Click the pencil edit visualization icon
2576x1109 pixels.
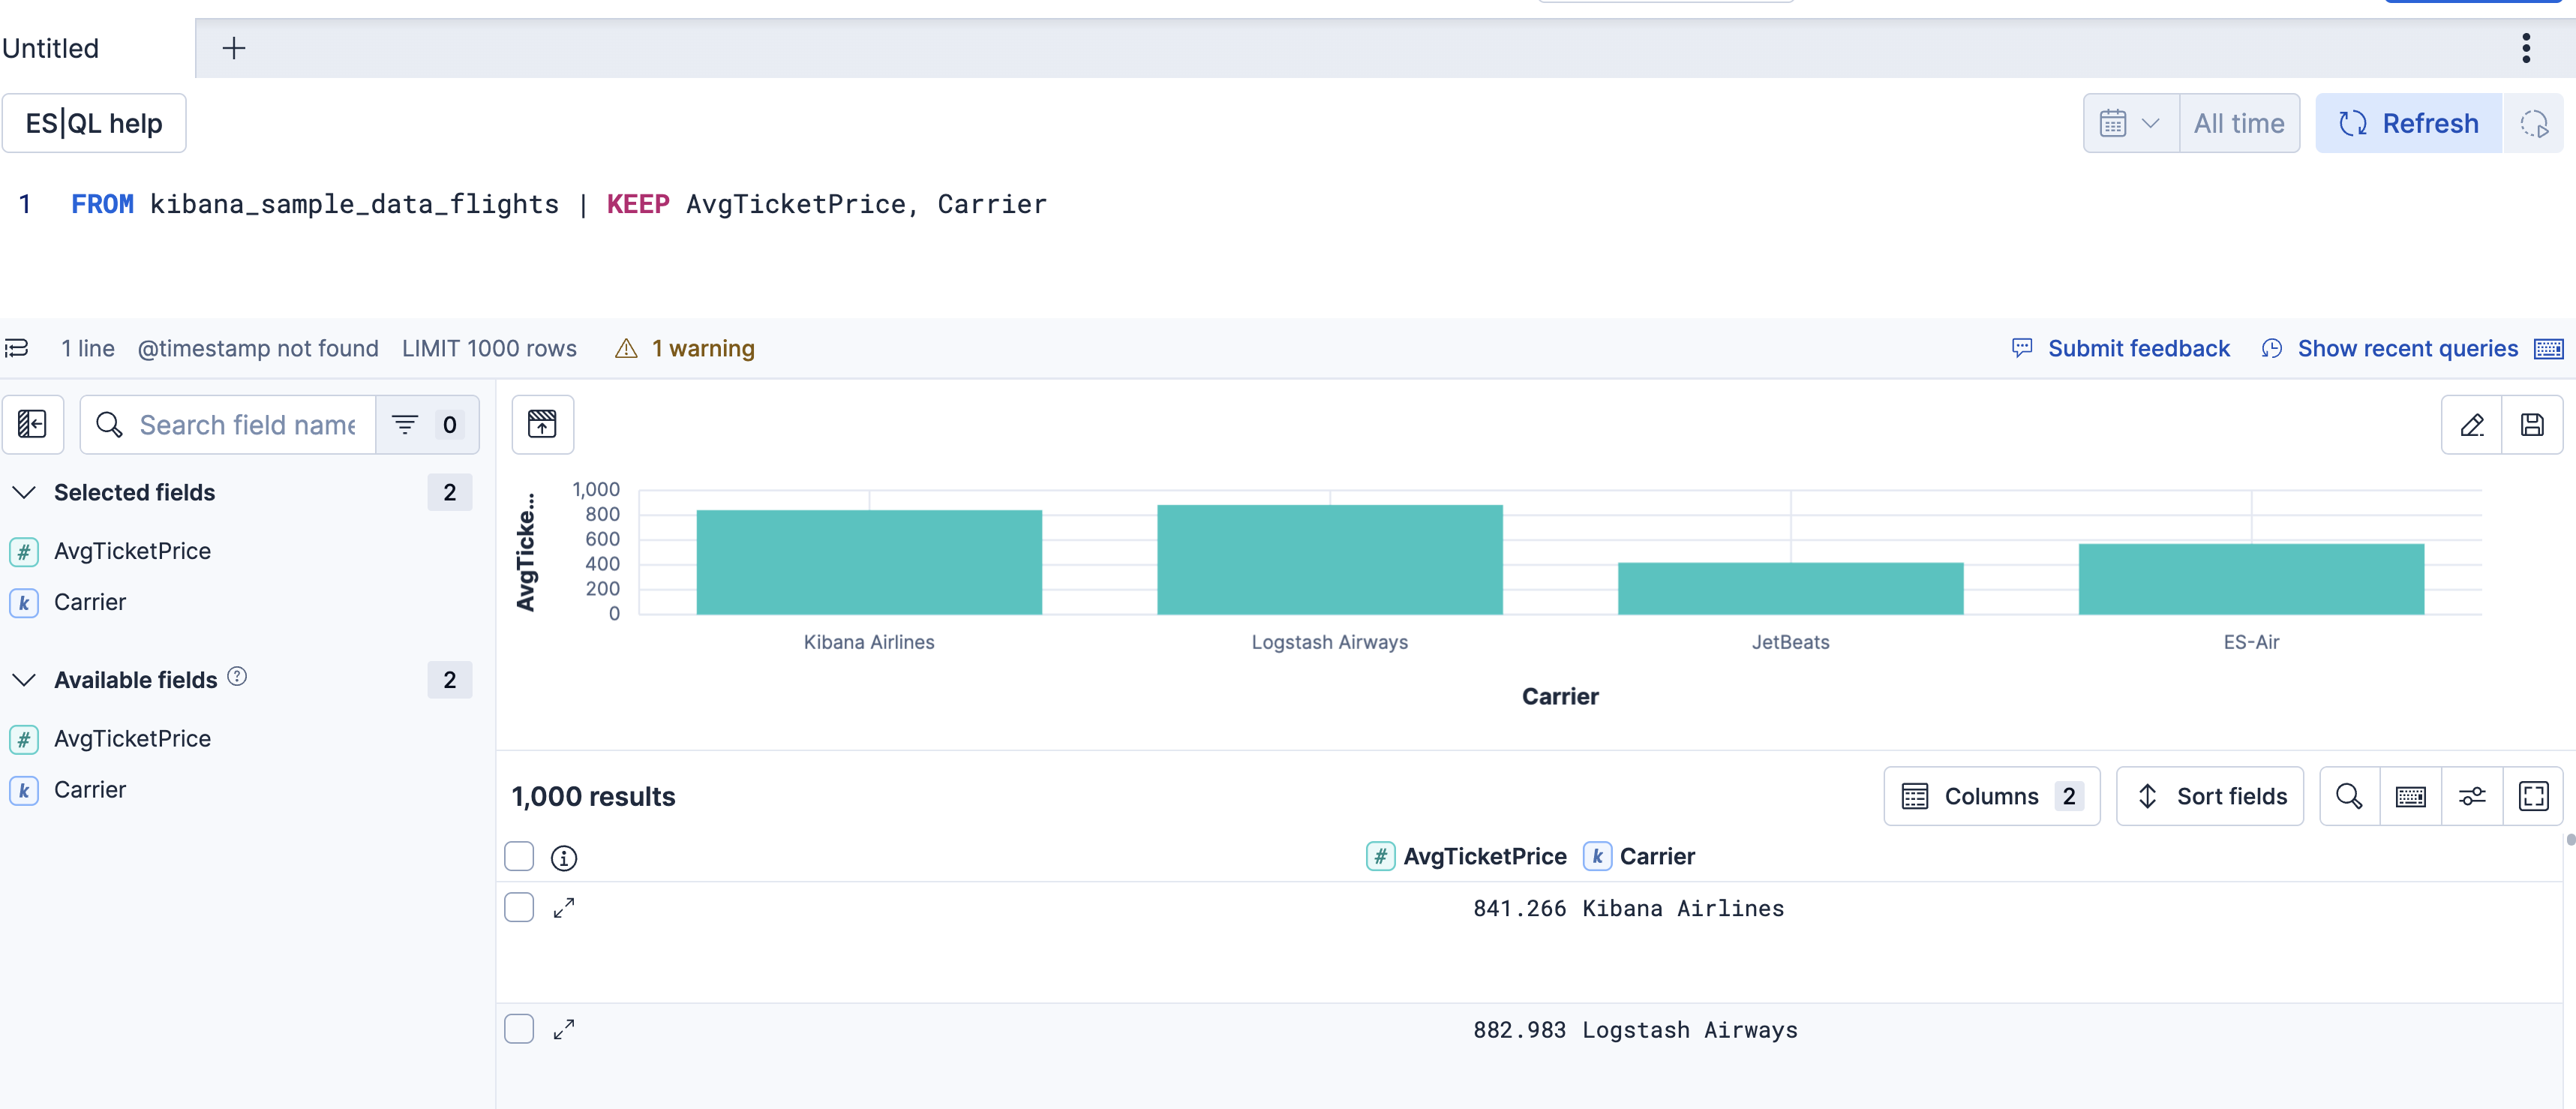tap(2471, 424)
